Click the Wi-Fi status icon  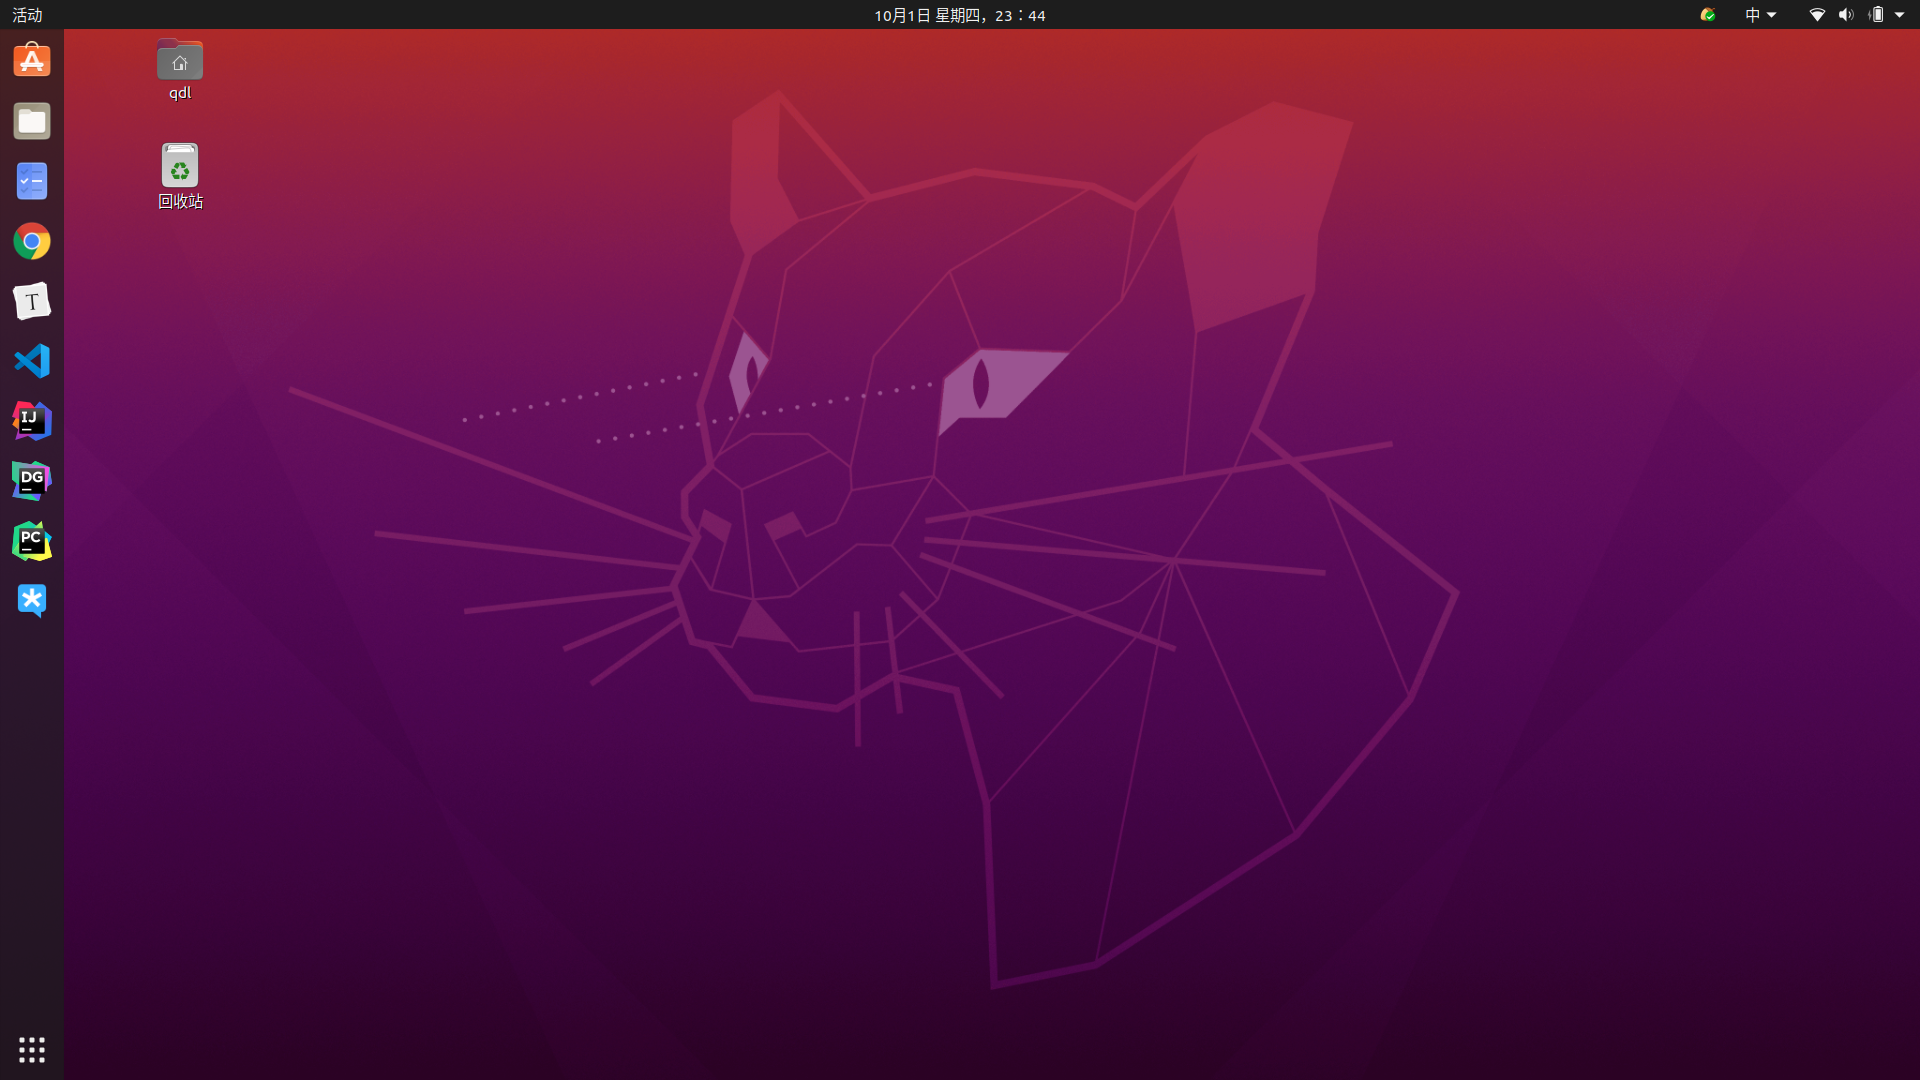pos(1817,15)
